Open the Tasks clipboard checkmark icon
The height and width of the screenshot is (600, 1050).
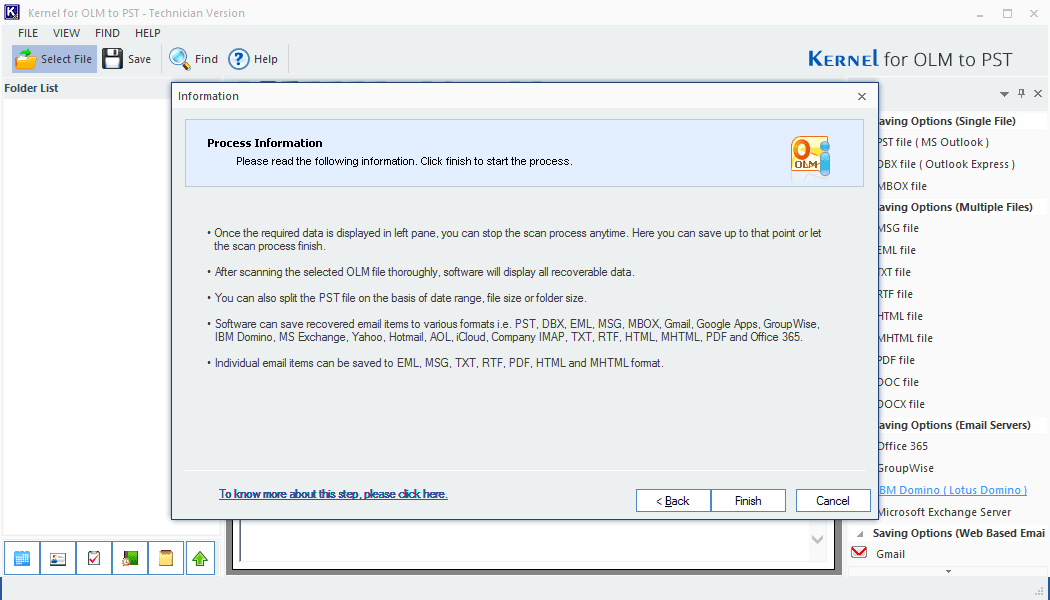pyautogui.click(x=94, y=558)
